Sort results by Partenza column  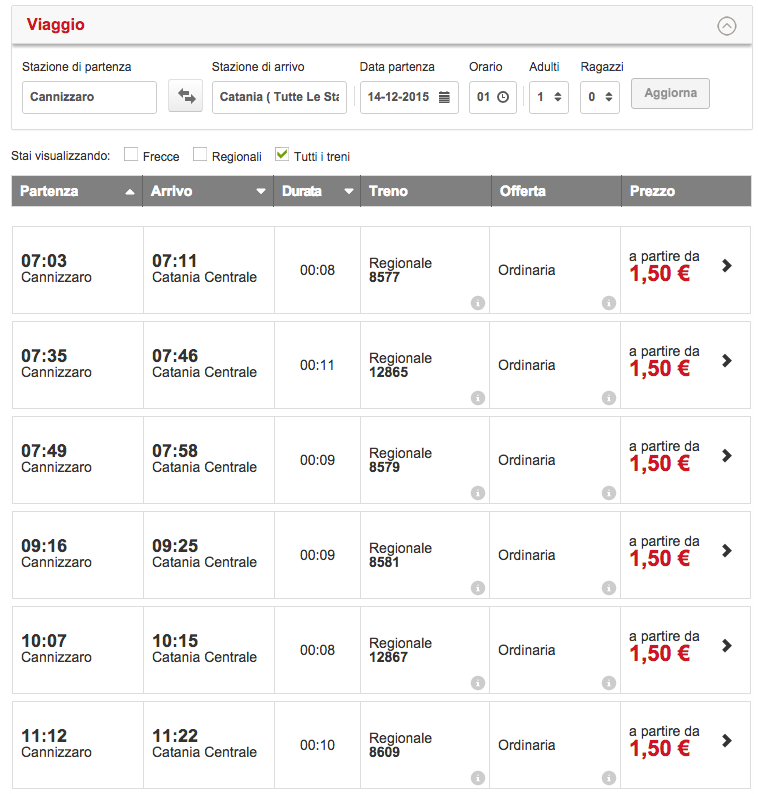(x=76, y=191)
